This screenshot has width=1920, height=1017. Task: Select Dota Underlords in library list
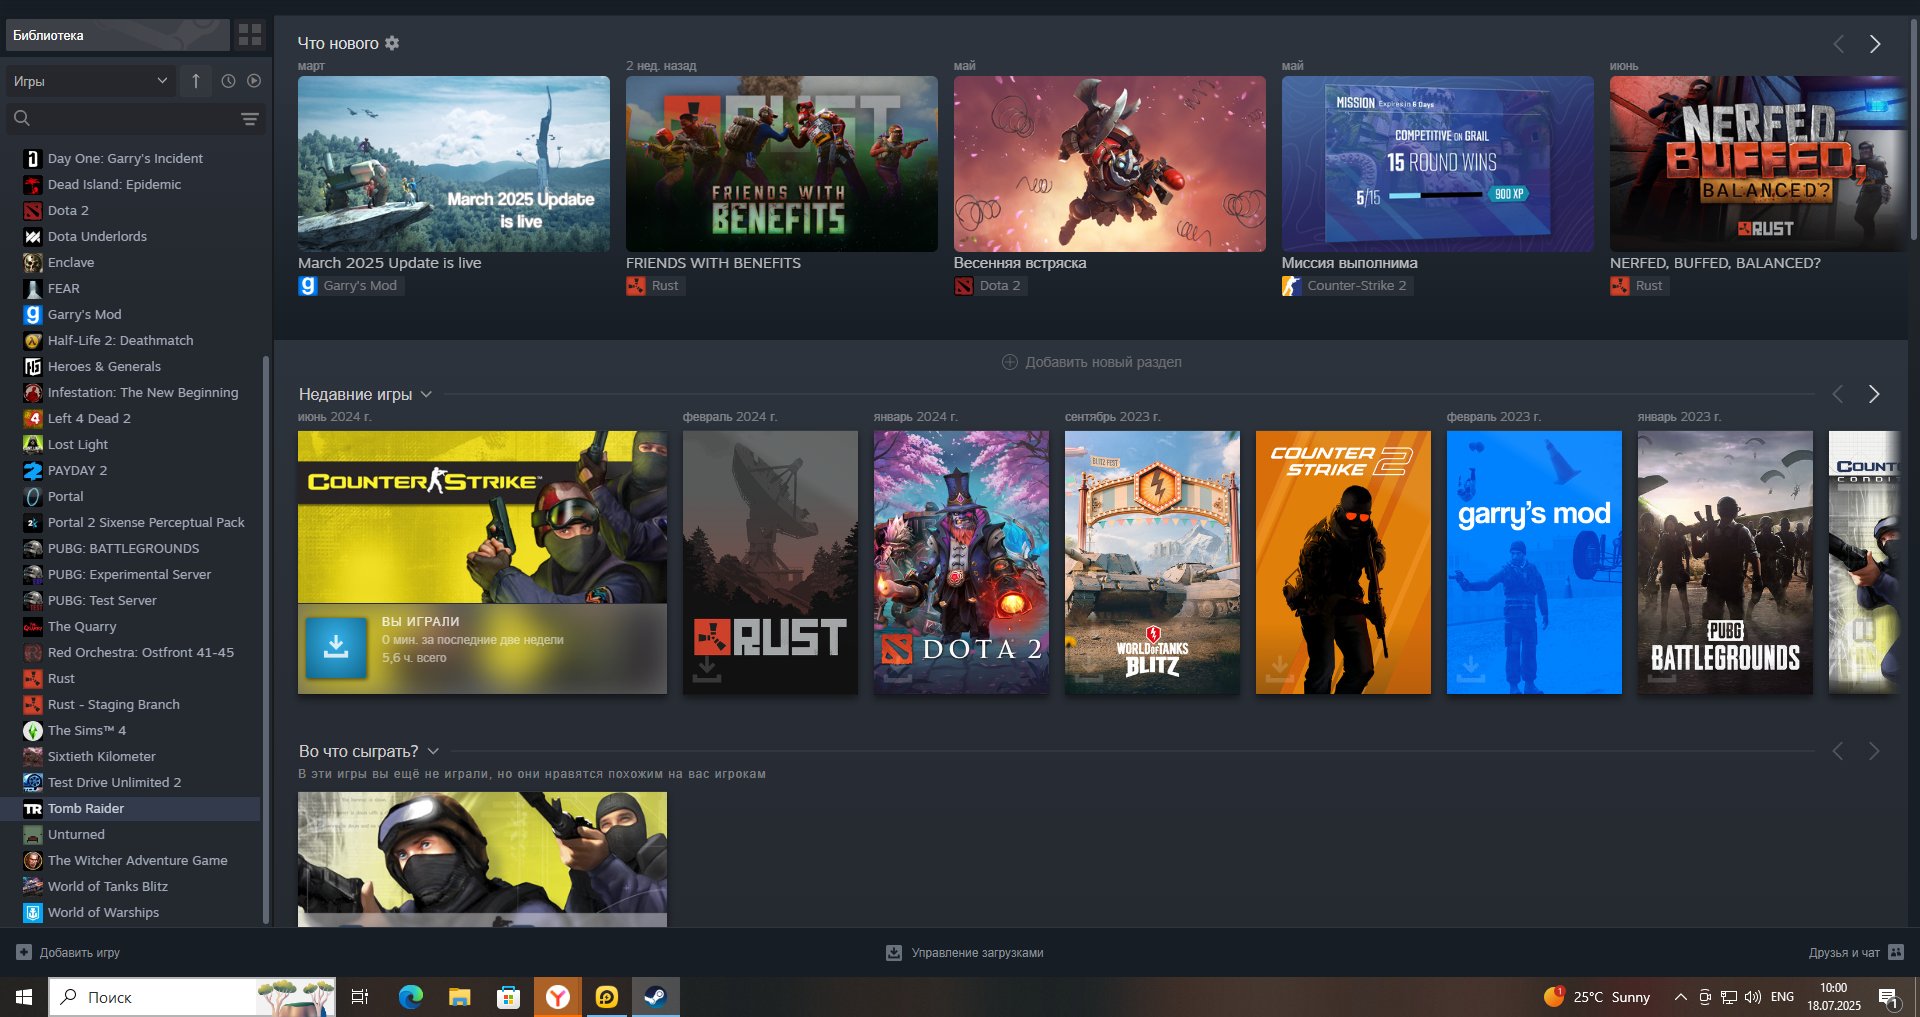click(x=132, y=236)
